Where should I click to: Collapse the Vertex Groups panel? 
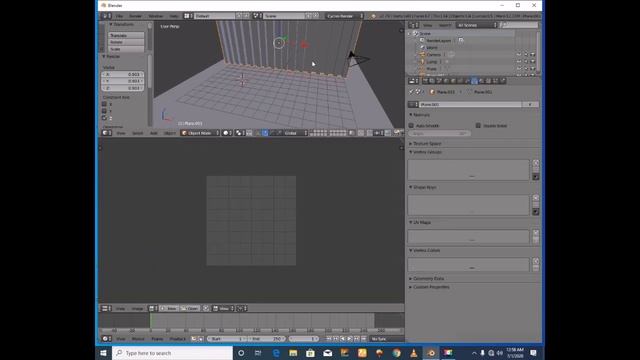click(426, 152)
